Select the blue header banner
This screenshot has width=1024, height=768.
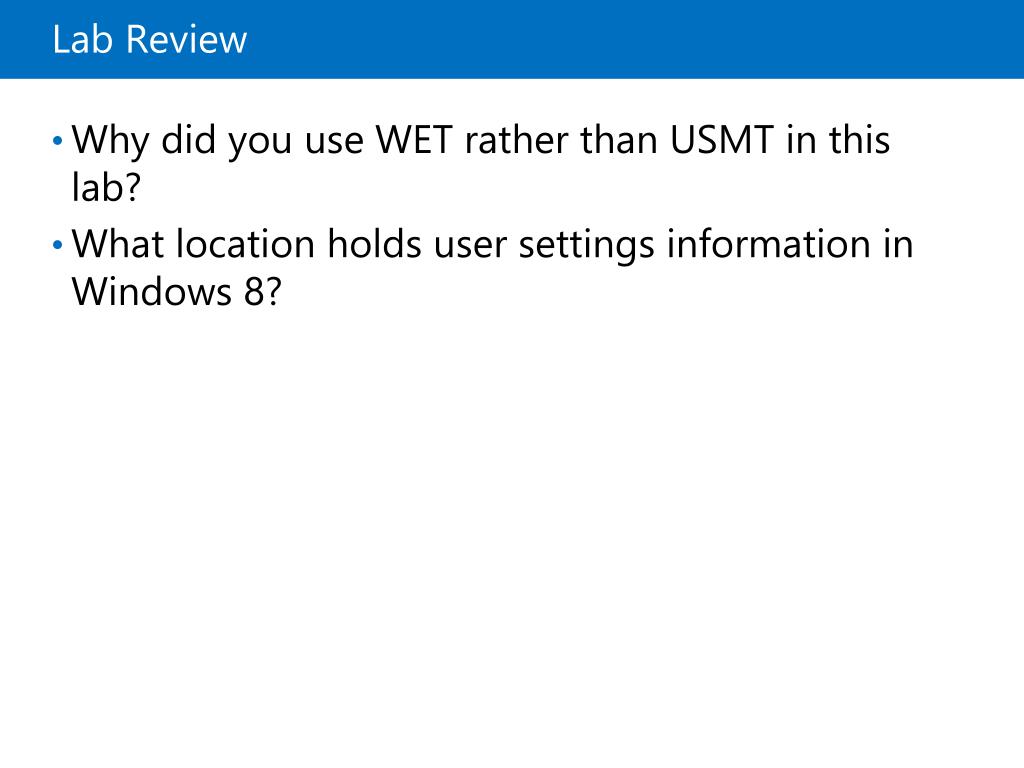click(512, 39)
